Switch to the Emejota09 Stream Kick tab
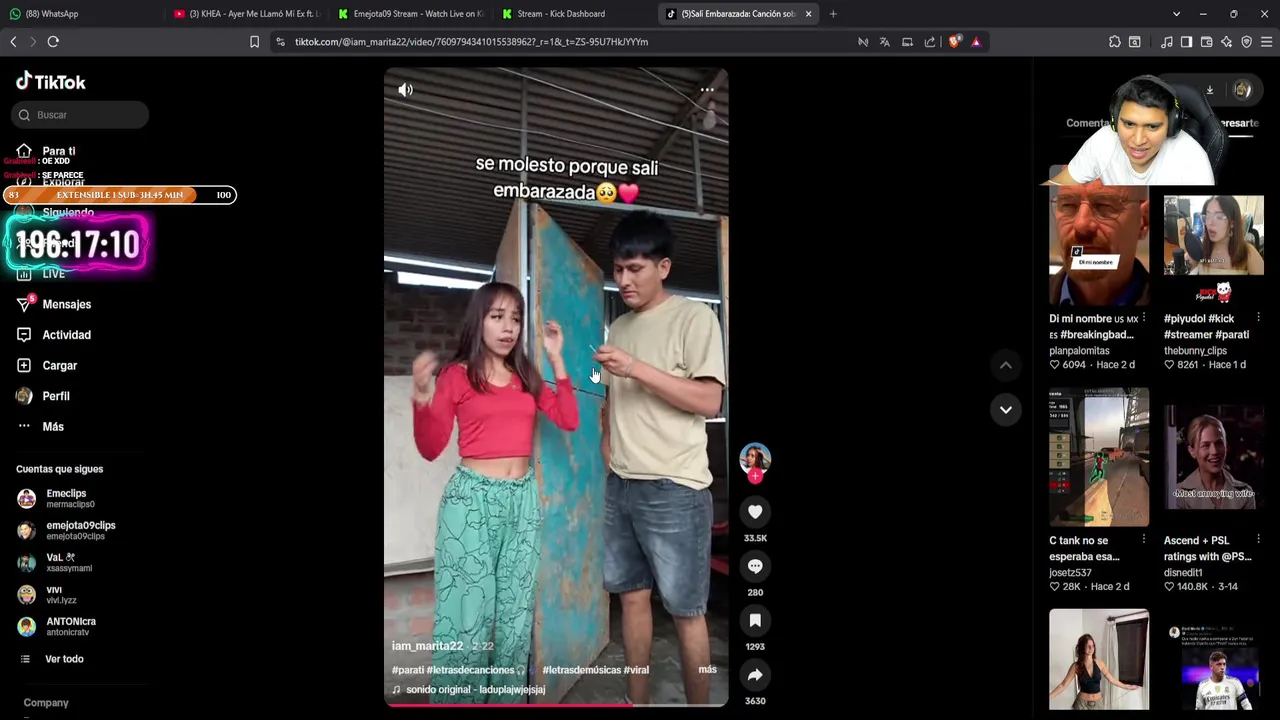 point(411,14)
